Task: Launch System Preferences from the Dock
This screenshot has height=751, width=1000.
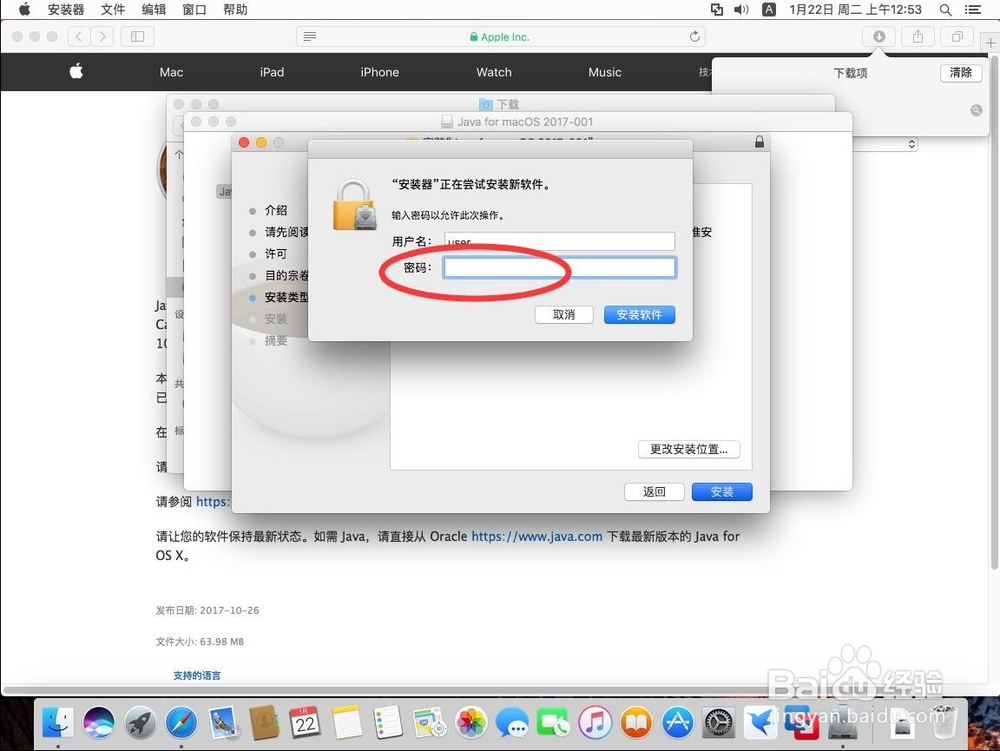Action: tap(716, 722)
